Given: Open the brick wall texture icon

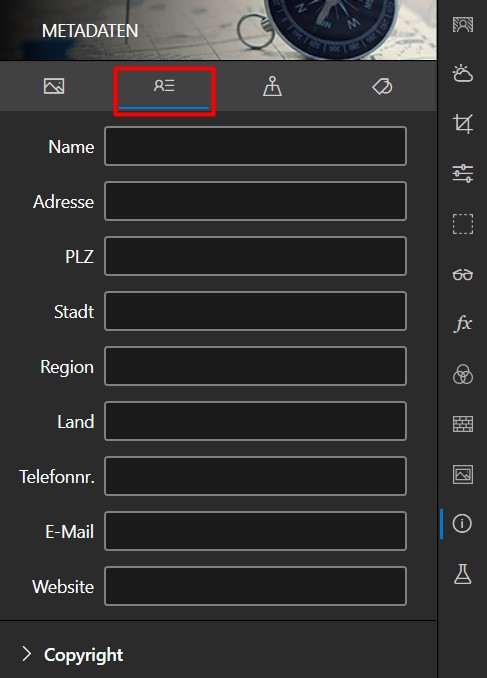Looking at the screenshot, I should click(462, 424).
